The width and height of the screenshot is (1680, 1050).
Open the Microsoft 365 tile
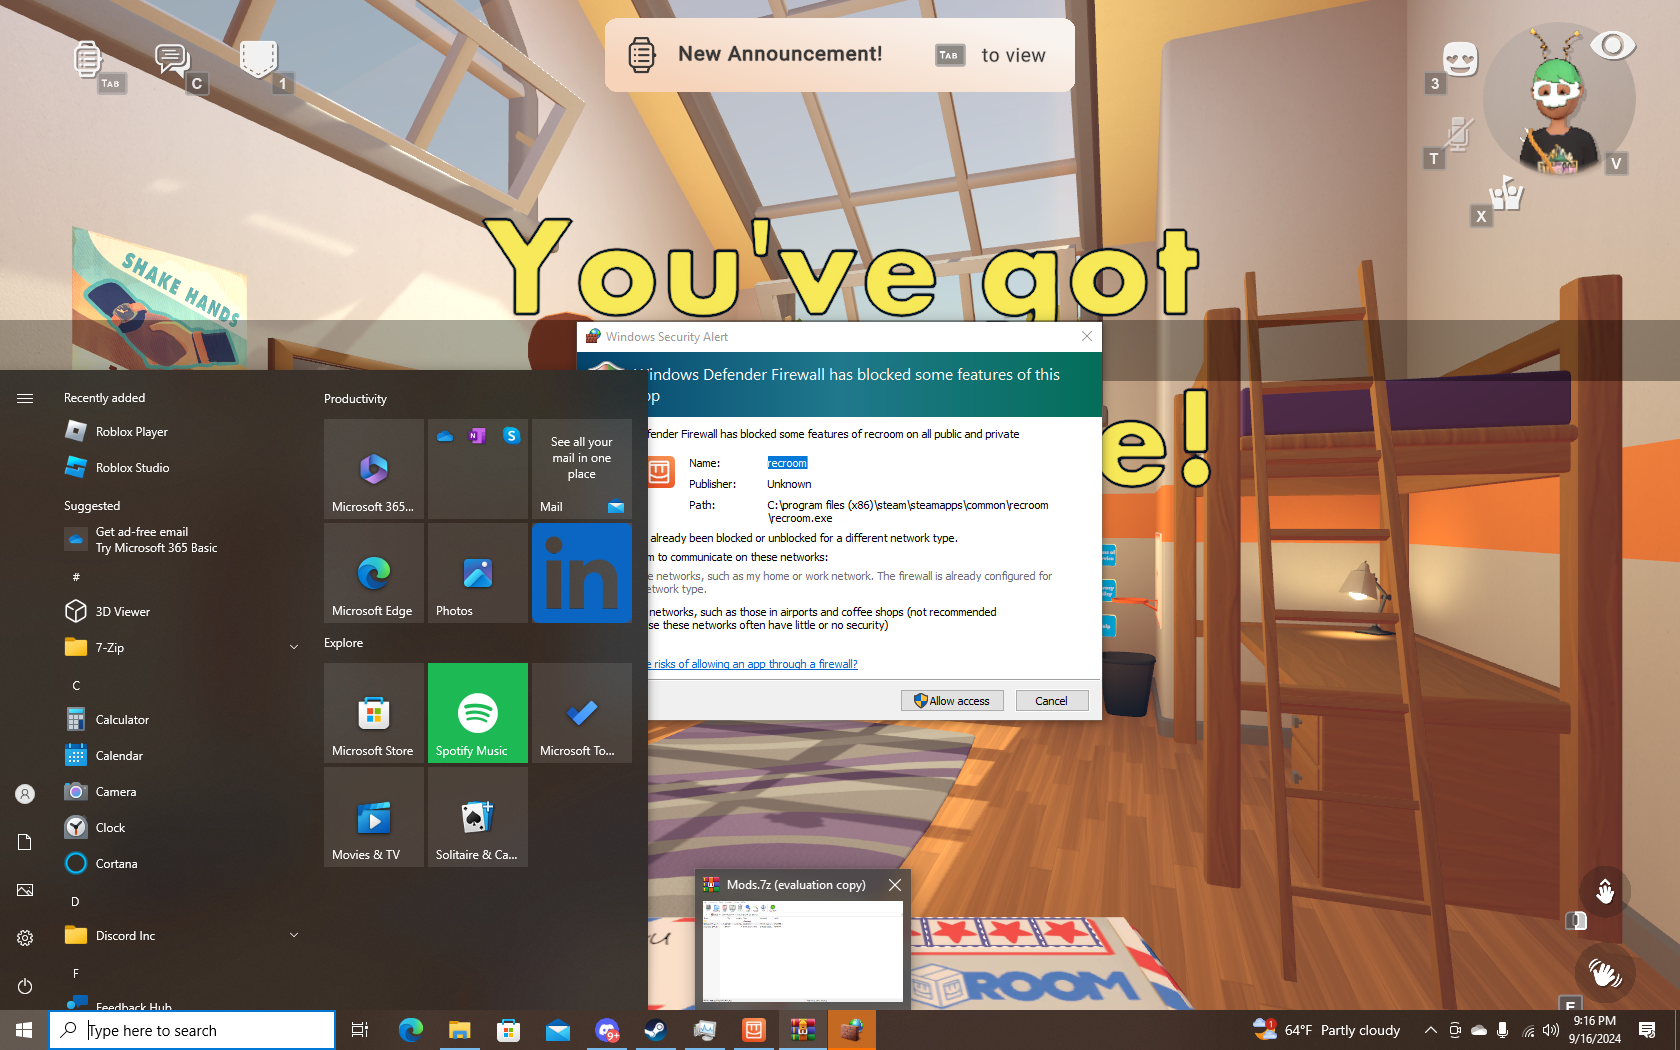tap(374, 469)
